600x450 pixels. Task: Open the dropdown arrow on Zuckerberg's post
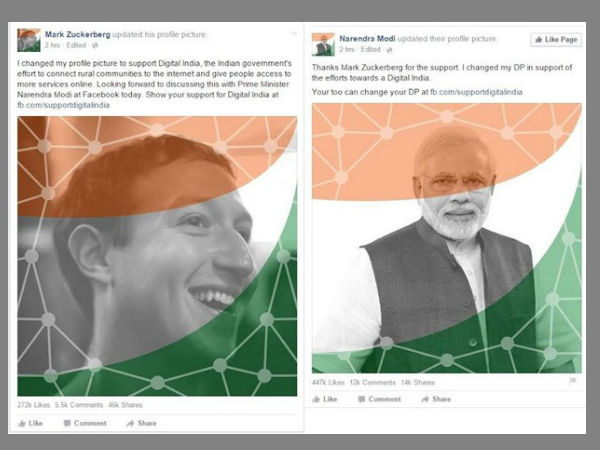(x=294, y=34)
